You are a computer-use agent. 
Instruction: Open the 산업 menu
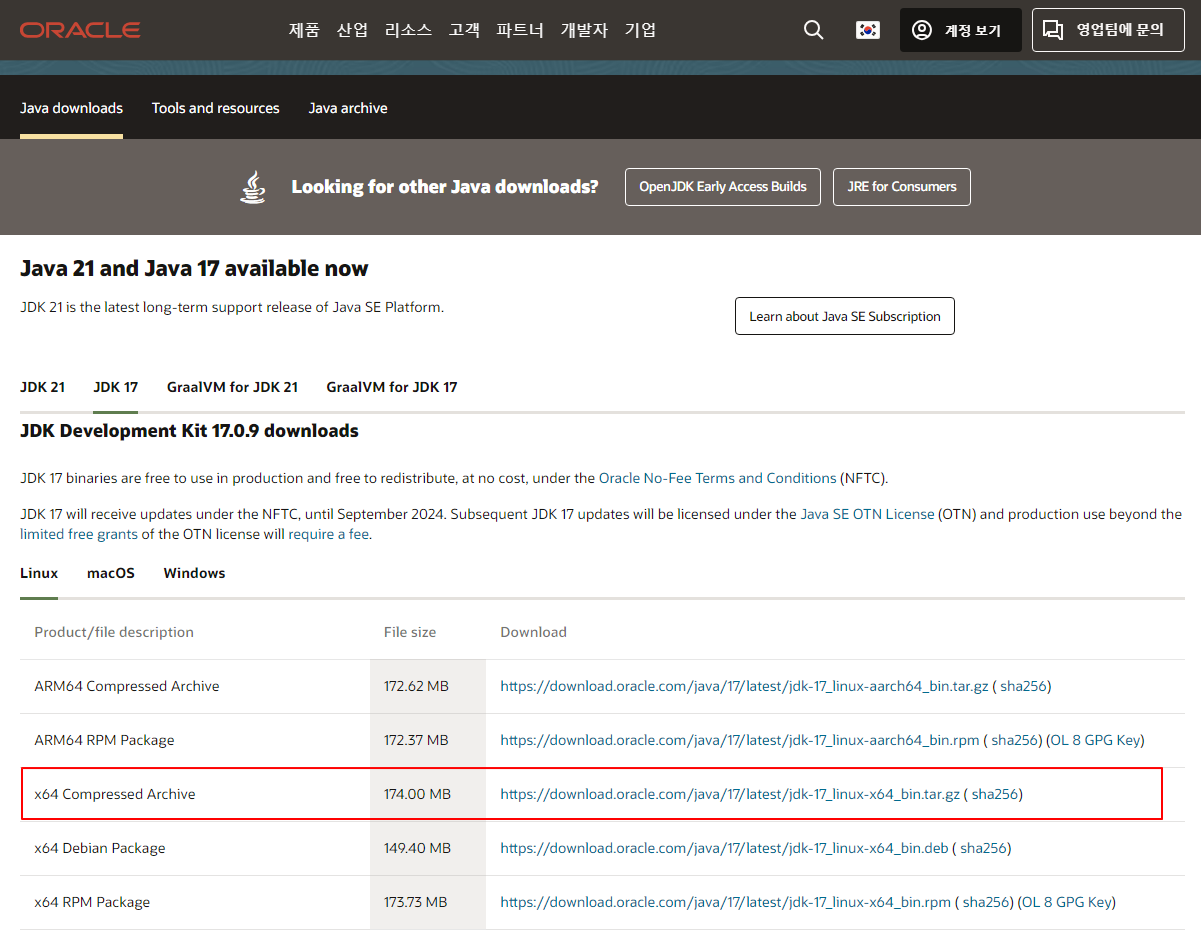352,30
